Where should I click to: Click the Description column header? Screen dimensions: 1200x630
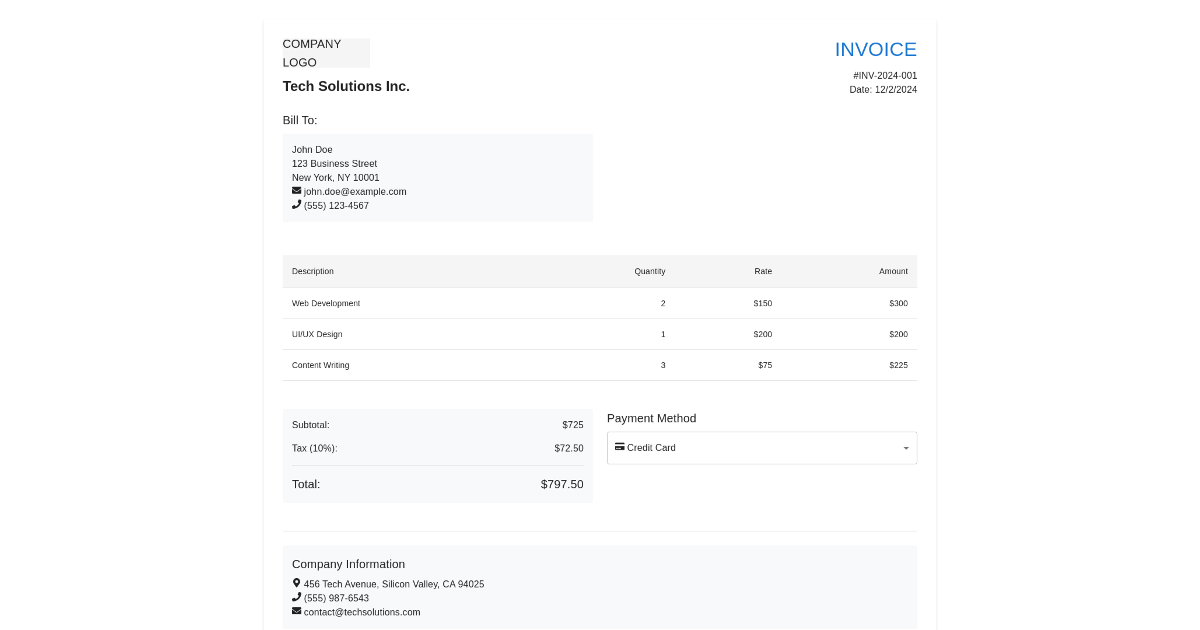coord(313,271)
